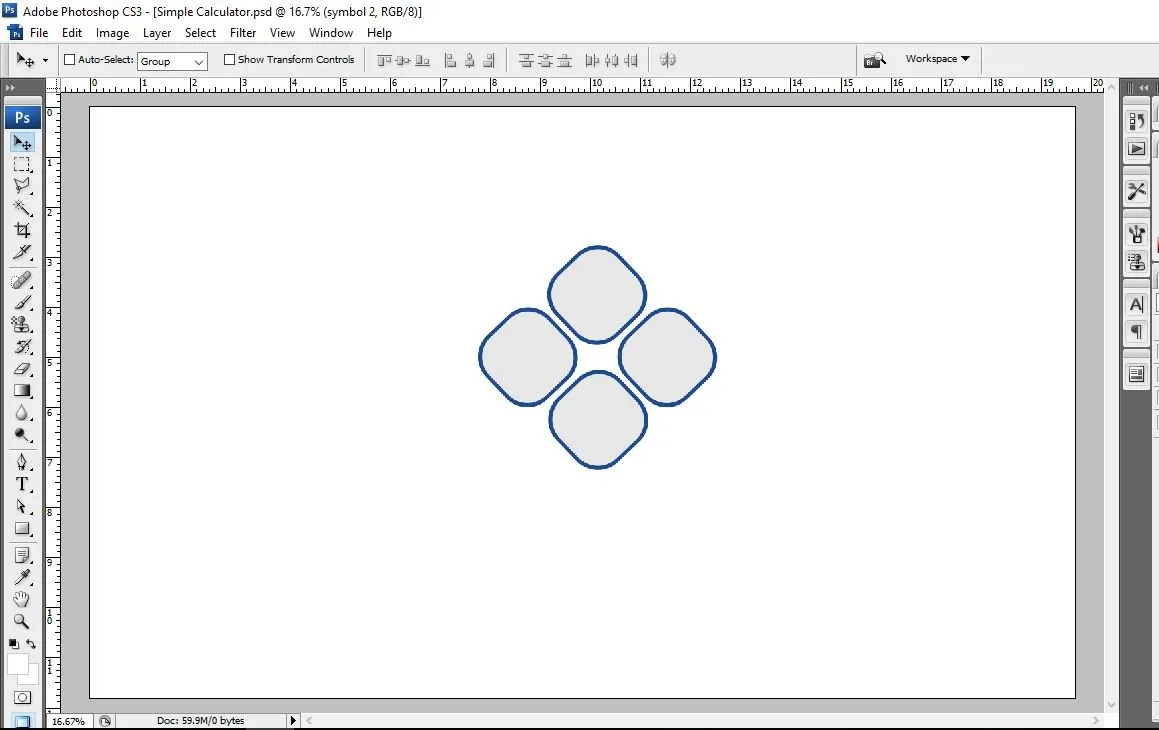Toggle Quick Mask mode button
This screenshot has height=730, width=1159.
[x=22, y=698]
